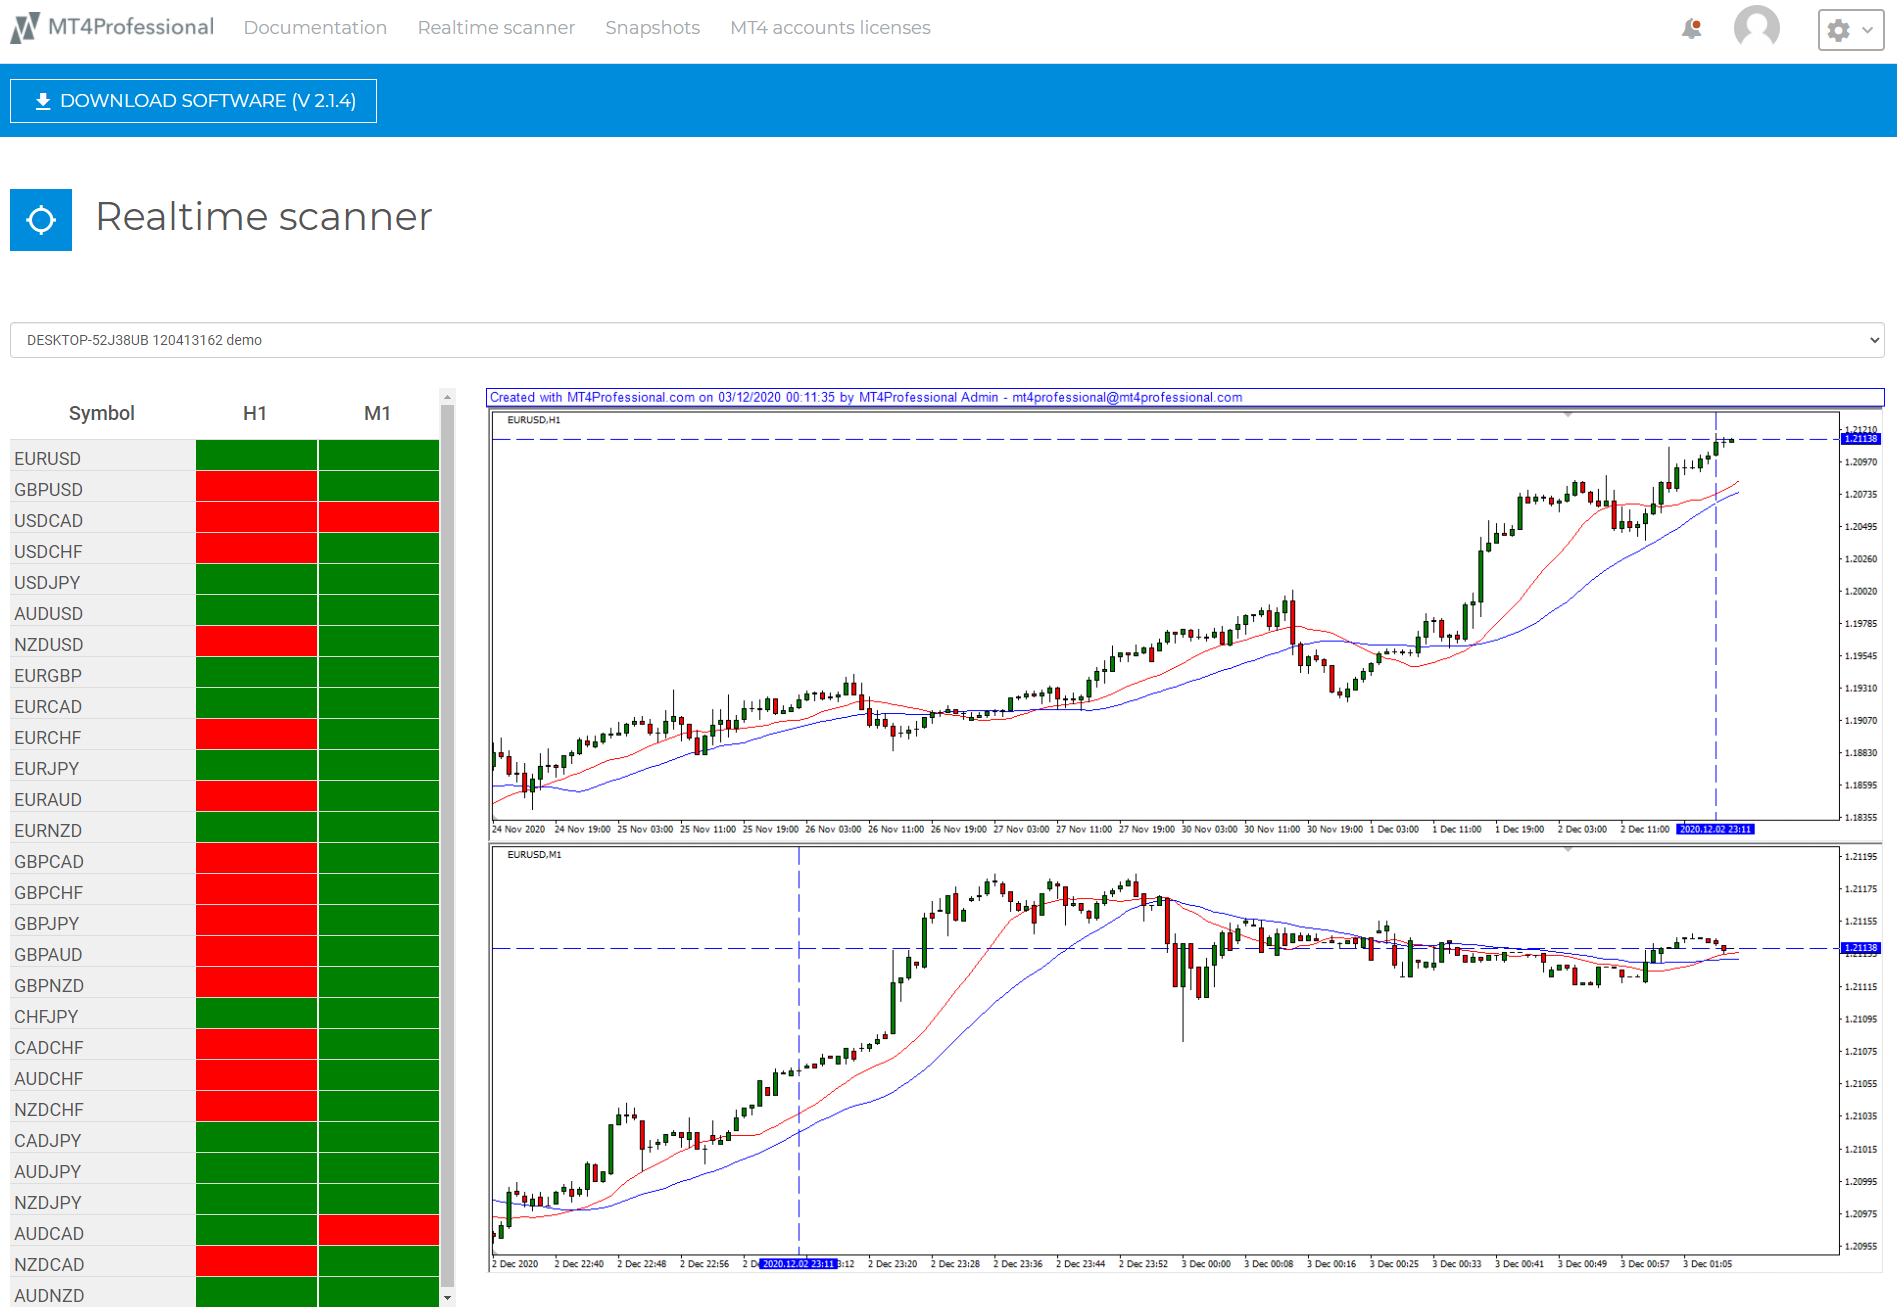
Task: Click the Realtime scanner target icon
Action: click(x=41, y=219)
